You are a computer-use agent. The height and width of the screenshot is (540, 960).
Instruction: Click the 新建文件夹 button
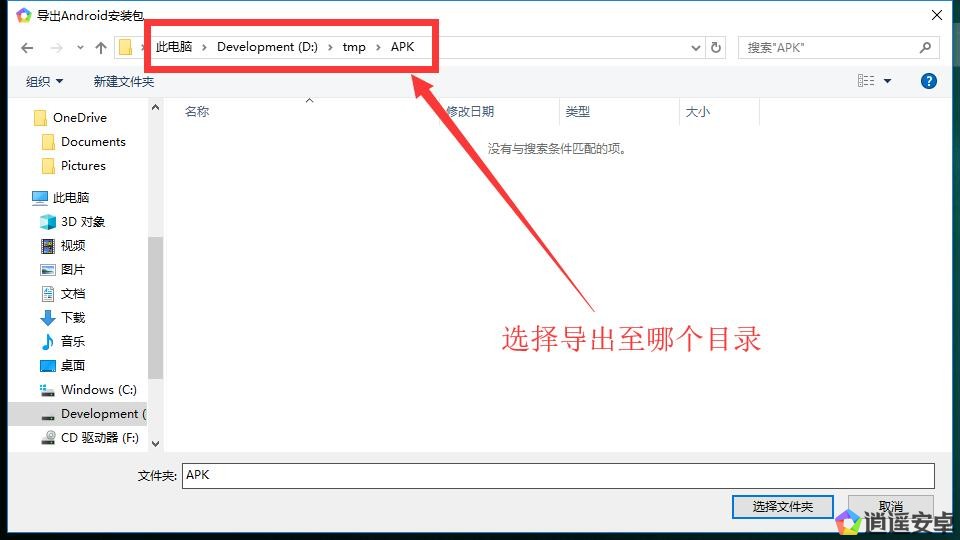[x=124, y=81]
